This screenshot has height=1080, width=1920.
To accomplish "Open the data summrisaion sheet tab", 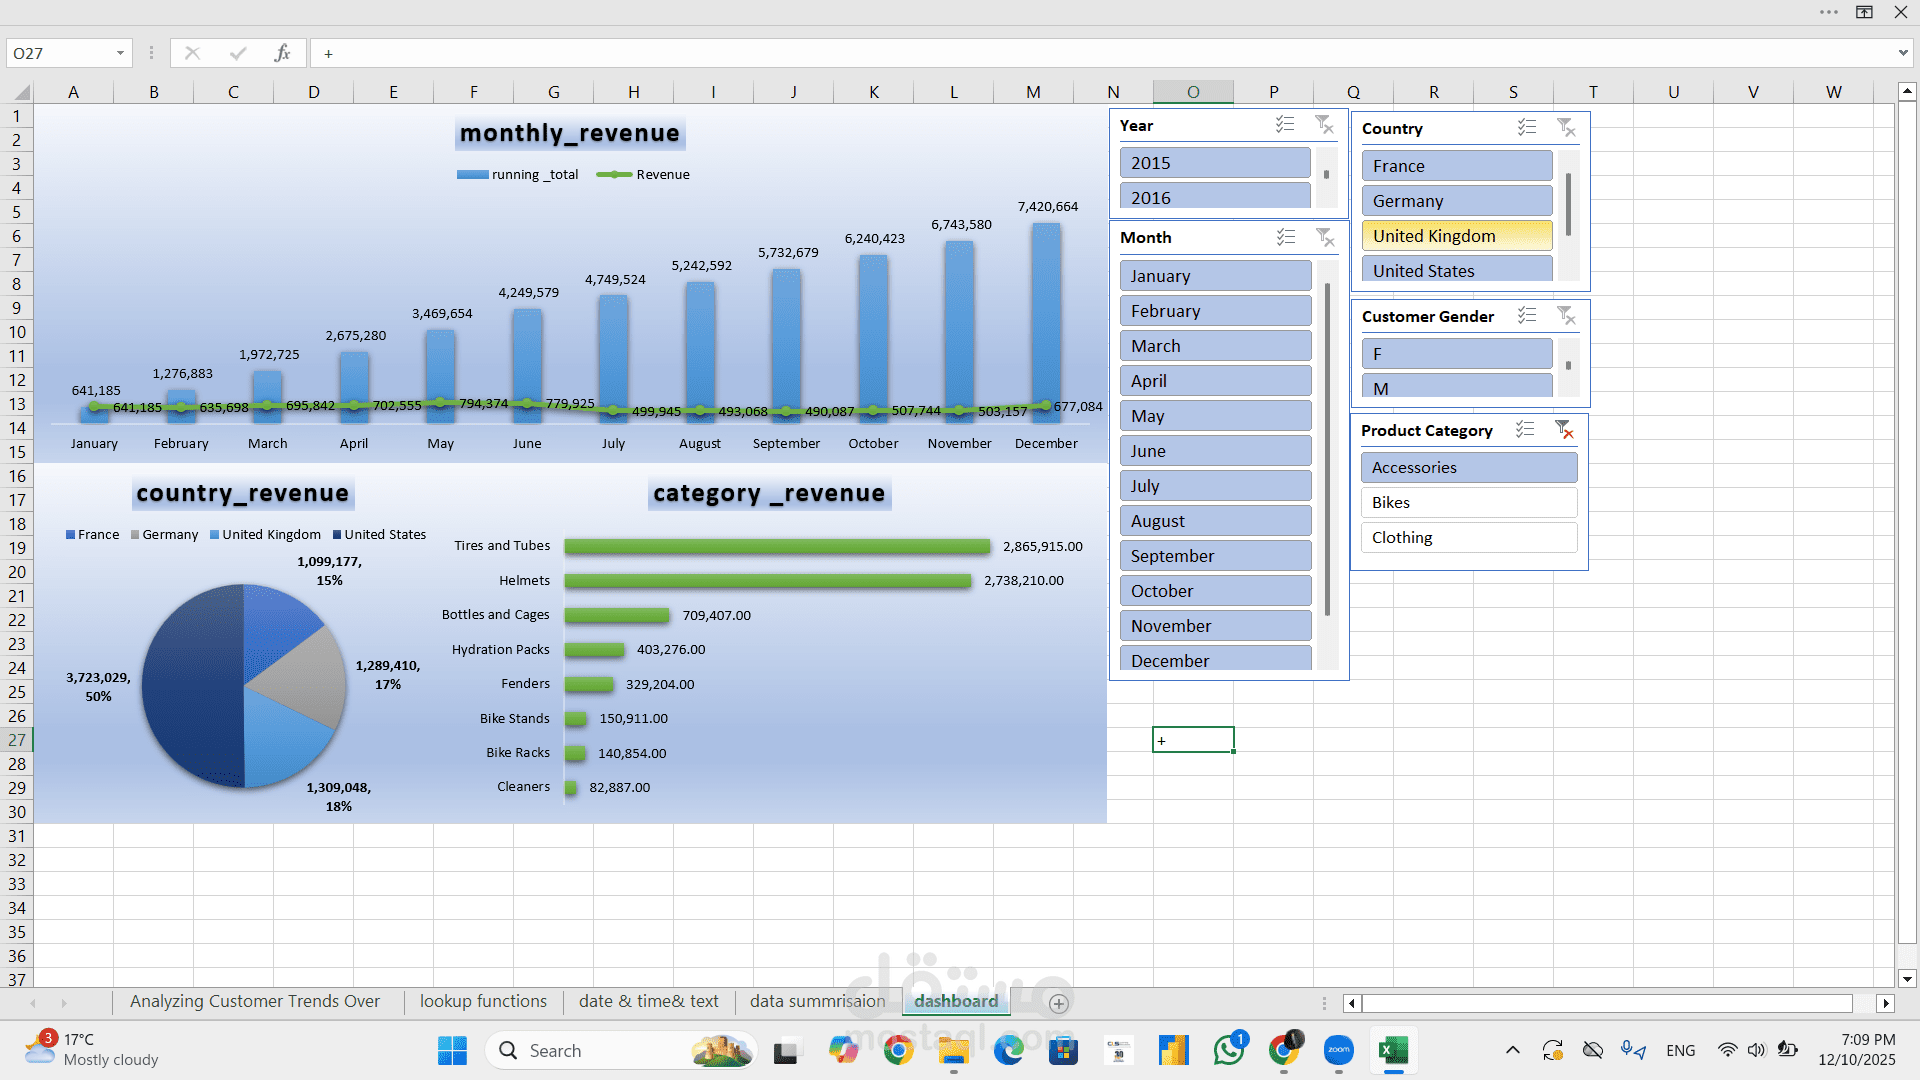I will pos(816,1001).
